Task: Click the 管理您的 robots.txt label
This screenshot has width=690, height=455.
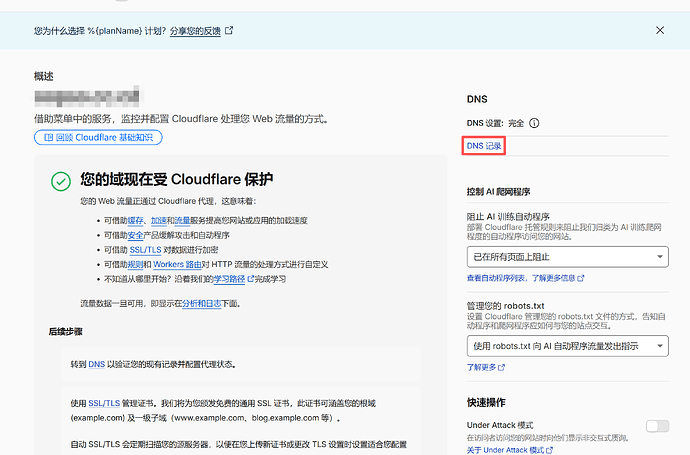Action: (x=506, y=306)
